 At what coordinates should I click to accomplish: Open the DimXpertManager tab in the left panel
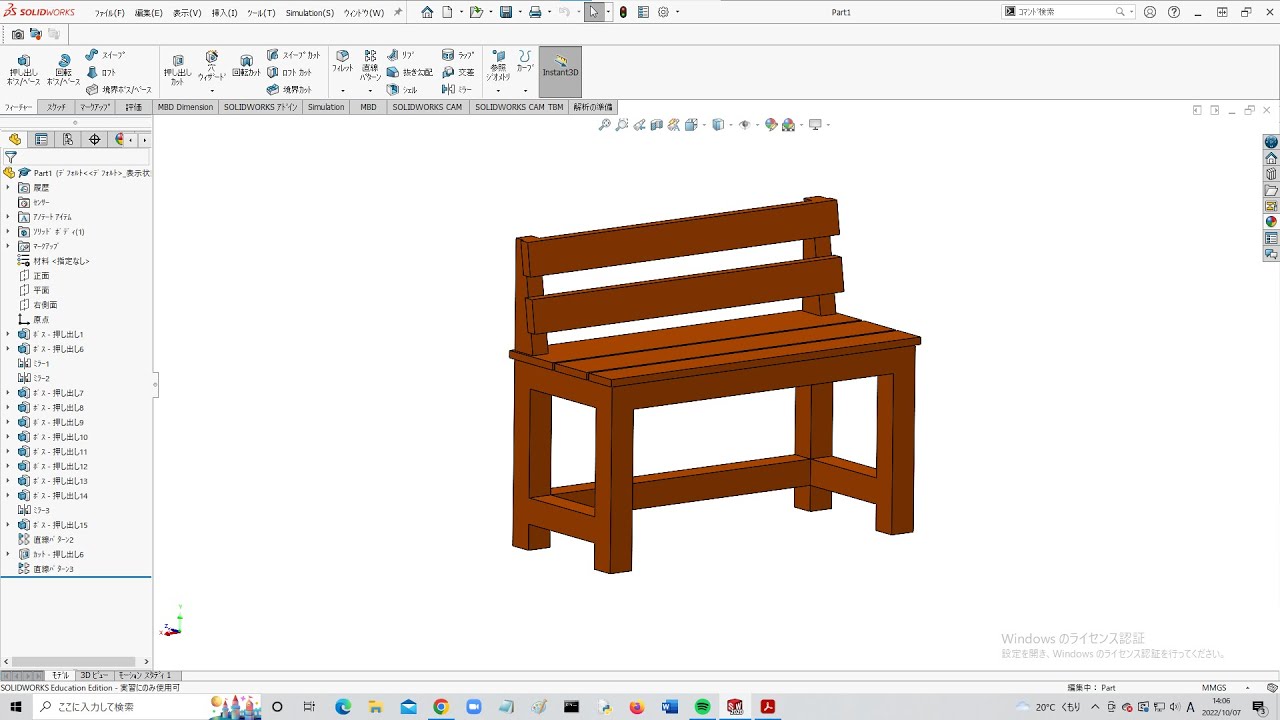point(95,140)
